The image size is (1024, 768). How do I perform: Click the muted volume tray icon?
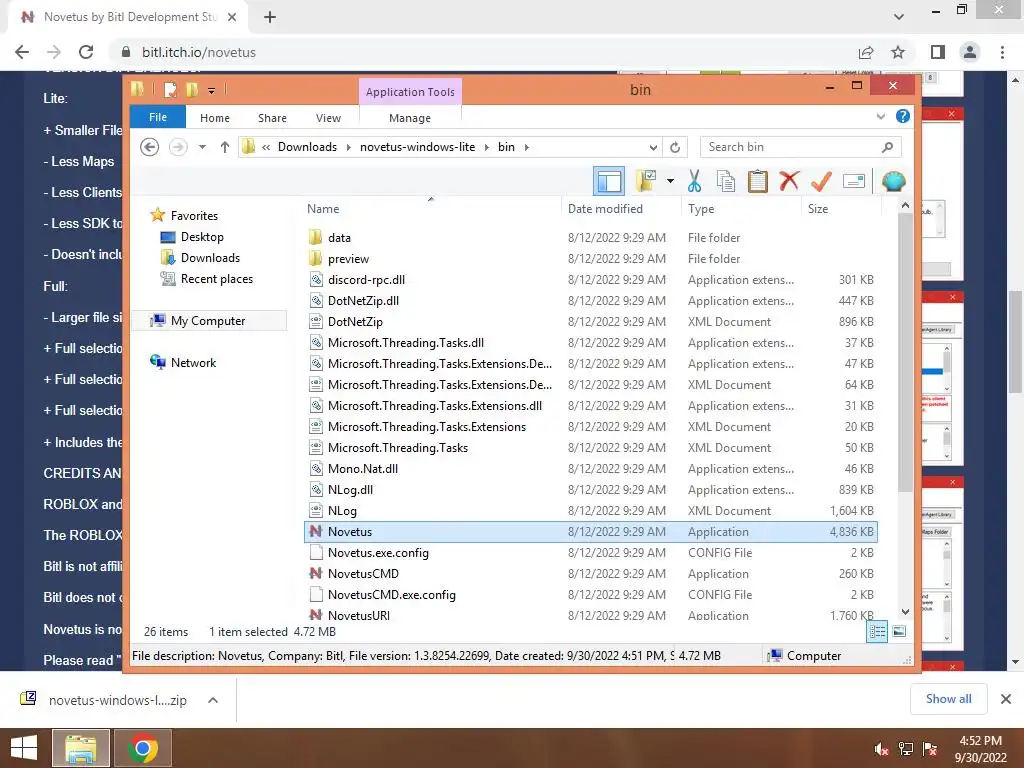click(881, 749)
